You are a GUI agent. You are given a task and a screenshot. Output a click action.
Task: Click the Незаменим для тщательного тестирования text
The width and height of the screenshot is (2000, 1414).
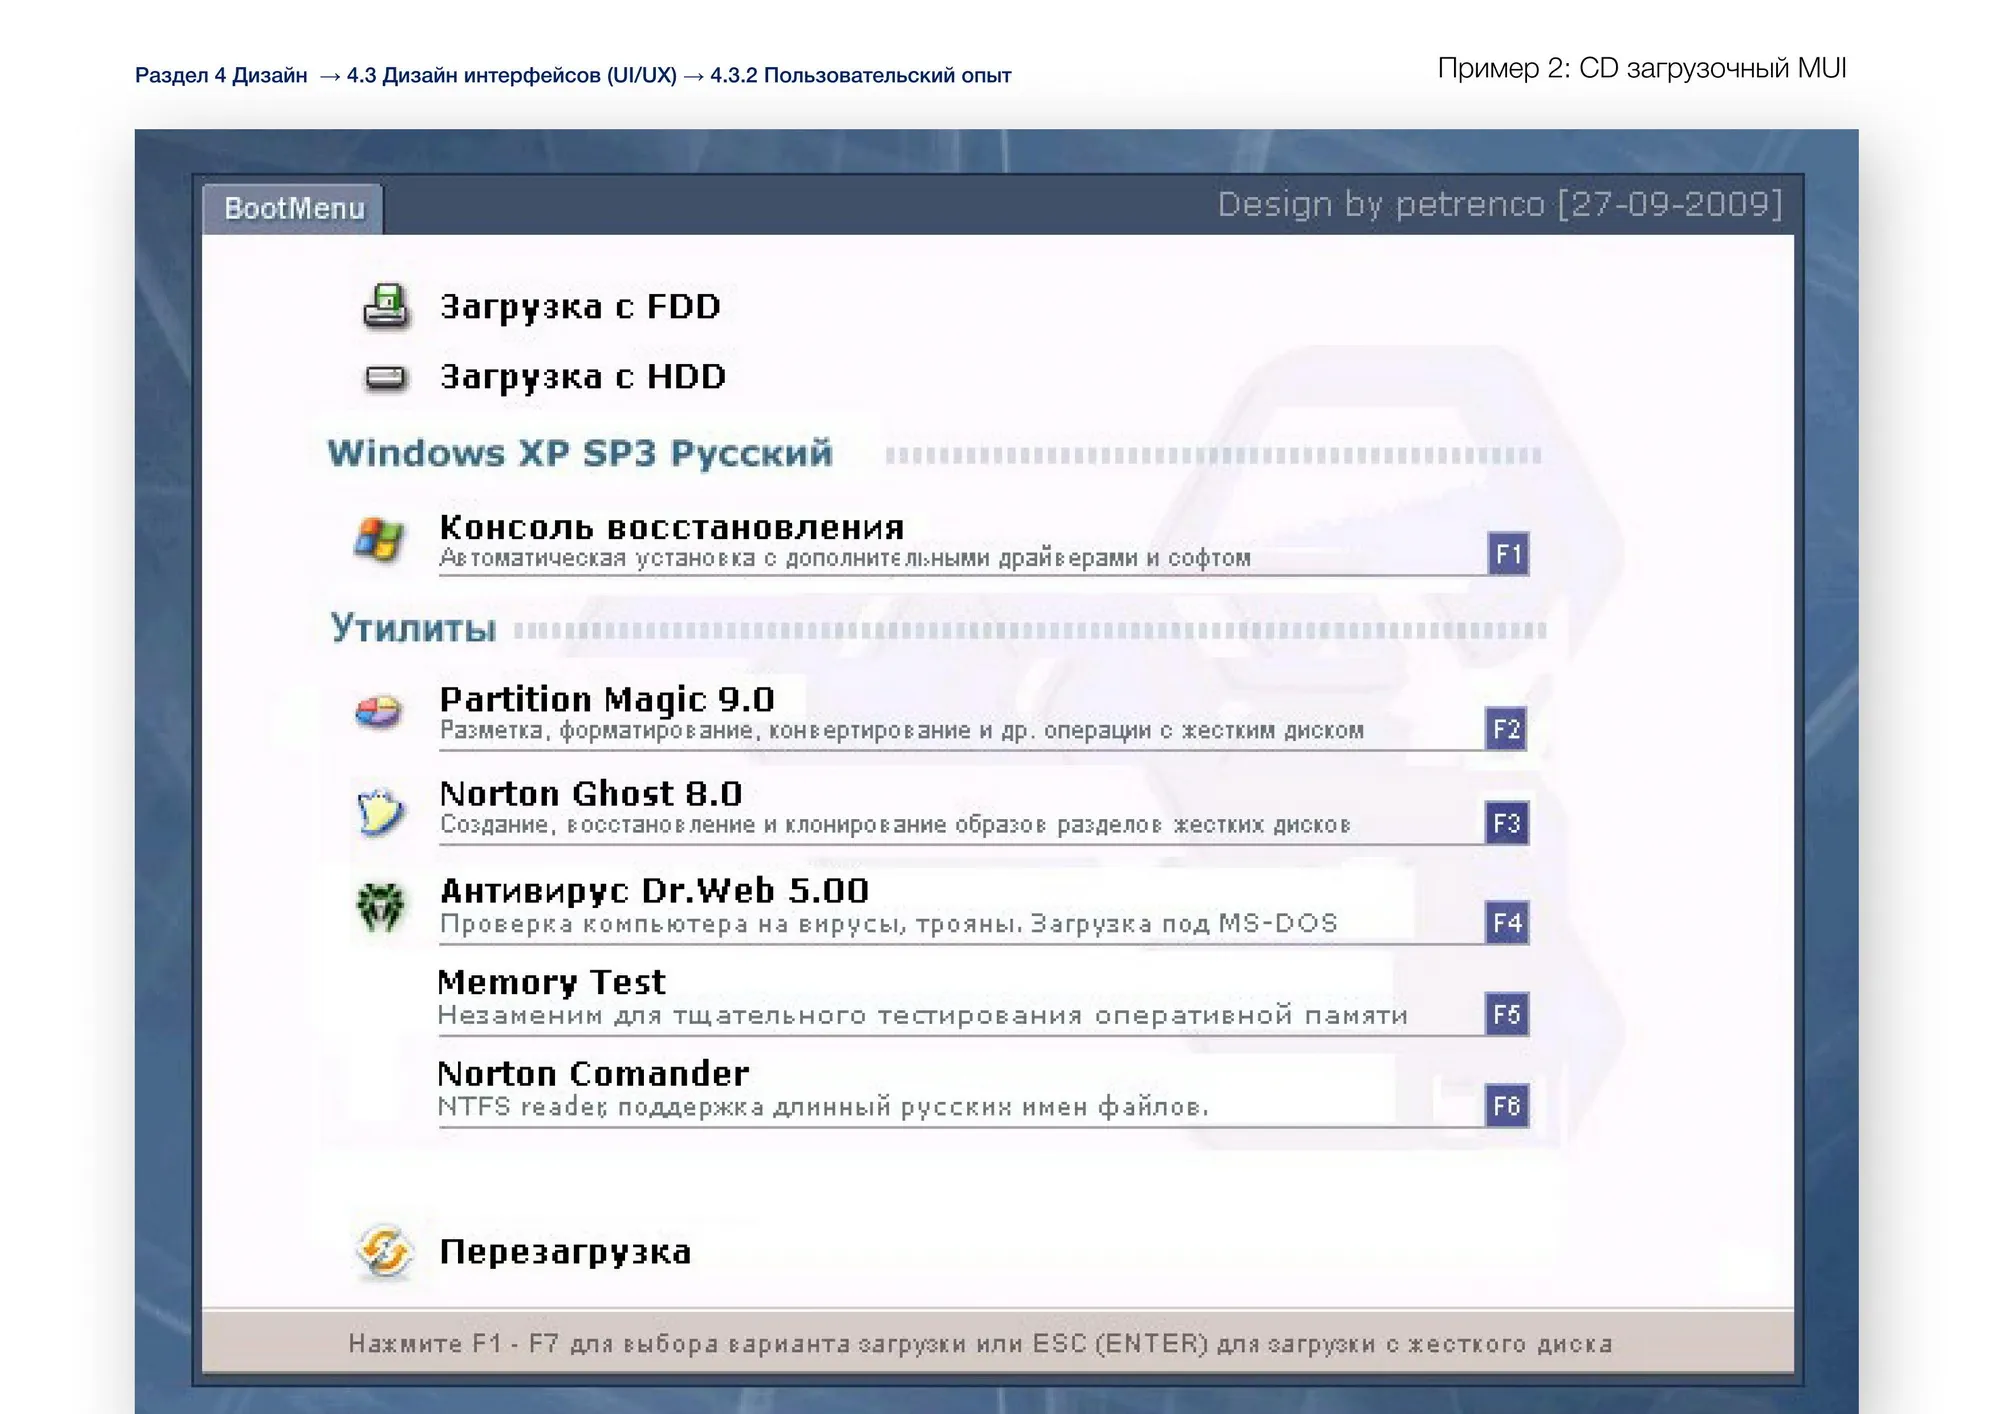pyautogui.click(x=922, y=1015)
